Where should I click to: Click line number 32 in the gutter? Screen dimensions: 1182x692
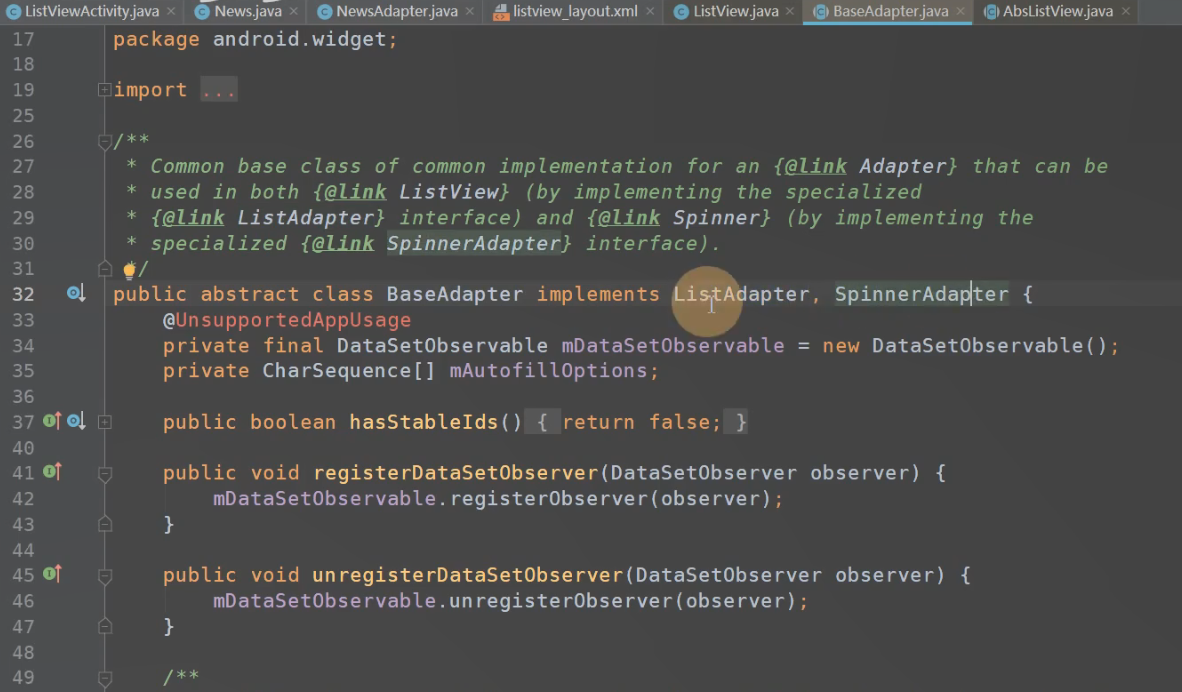[23, 294]
